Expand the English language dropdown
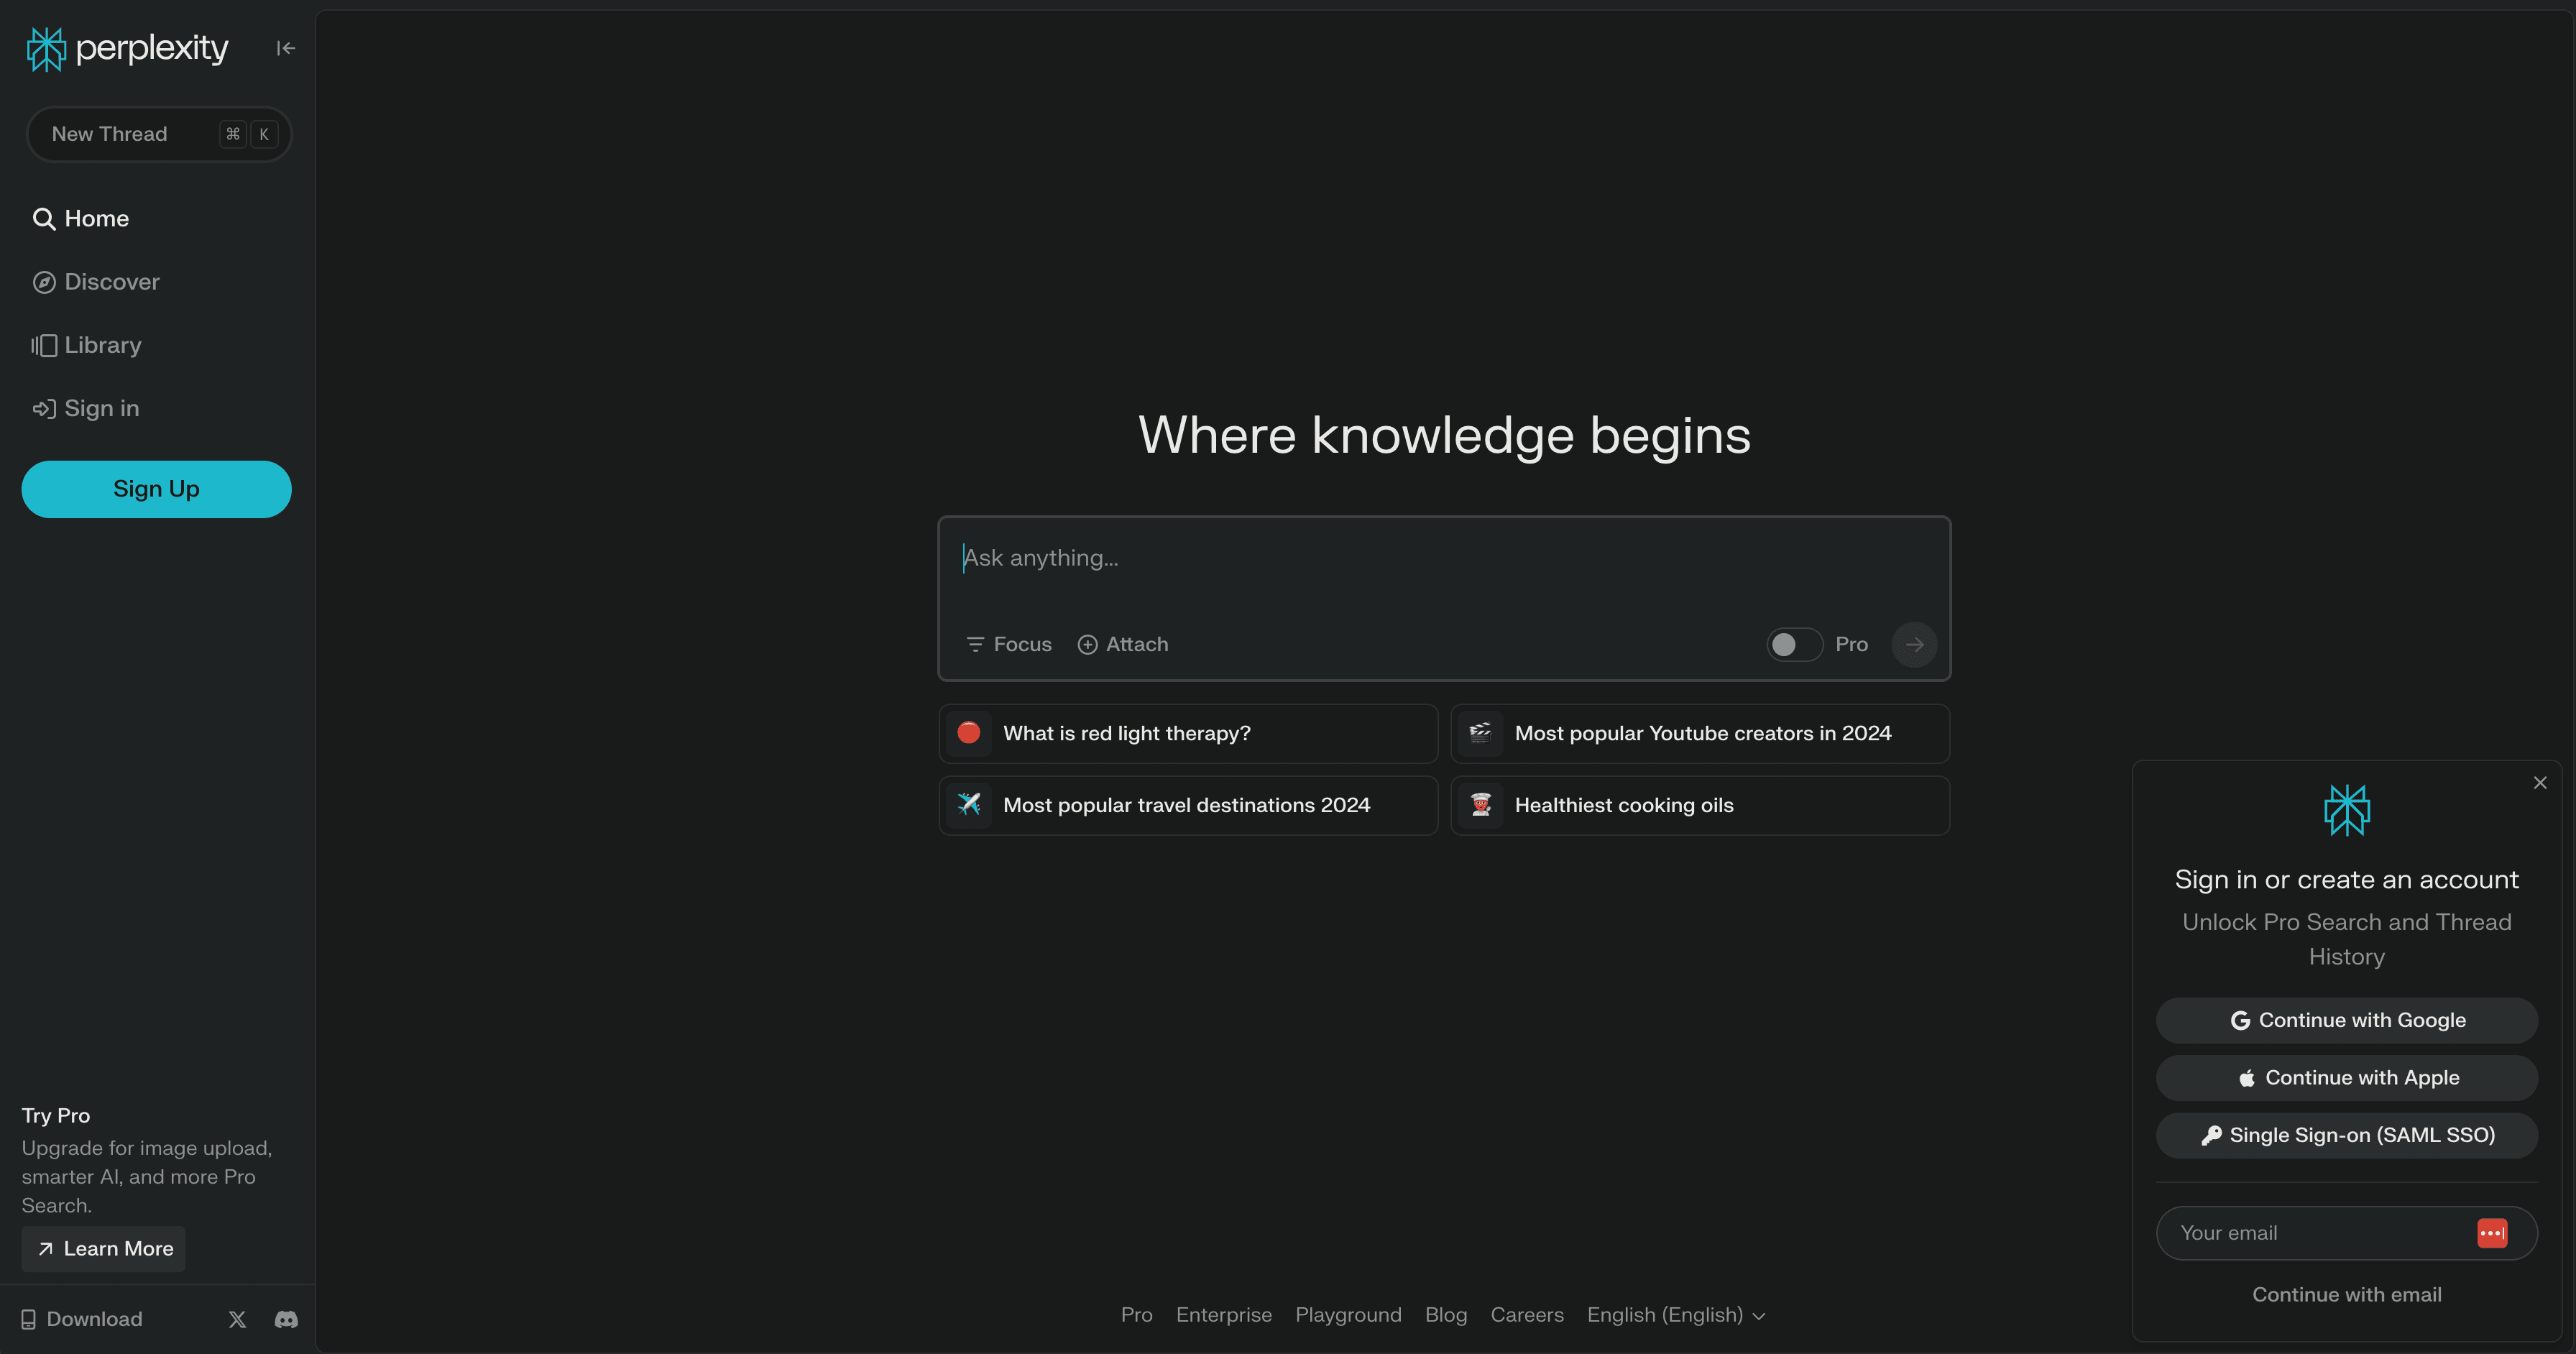The image size is (2576, 1354). coord(1676,1315)
